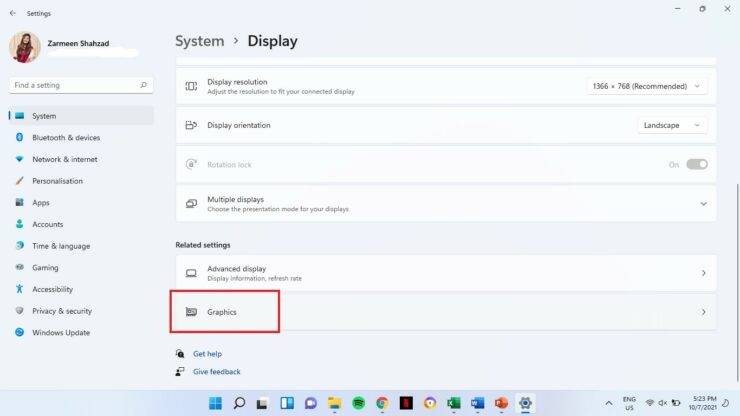This screenshot has height=416, width=740.
Task: Select Gaming in the sidebar menu
Action: pos(45,268)
